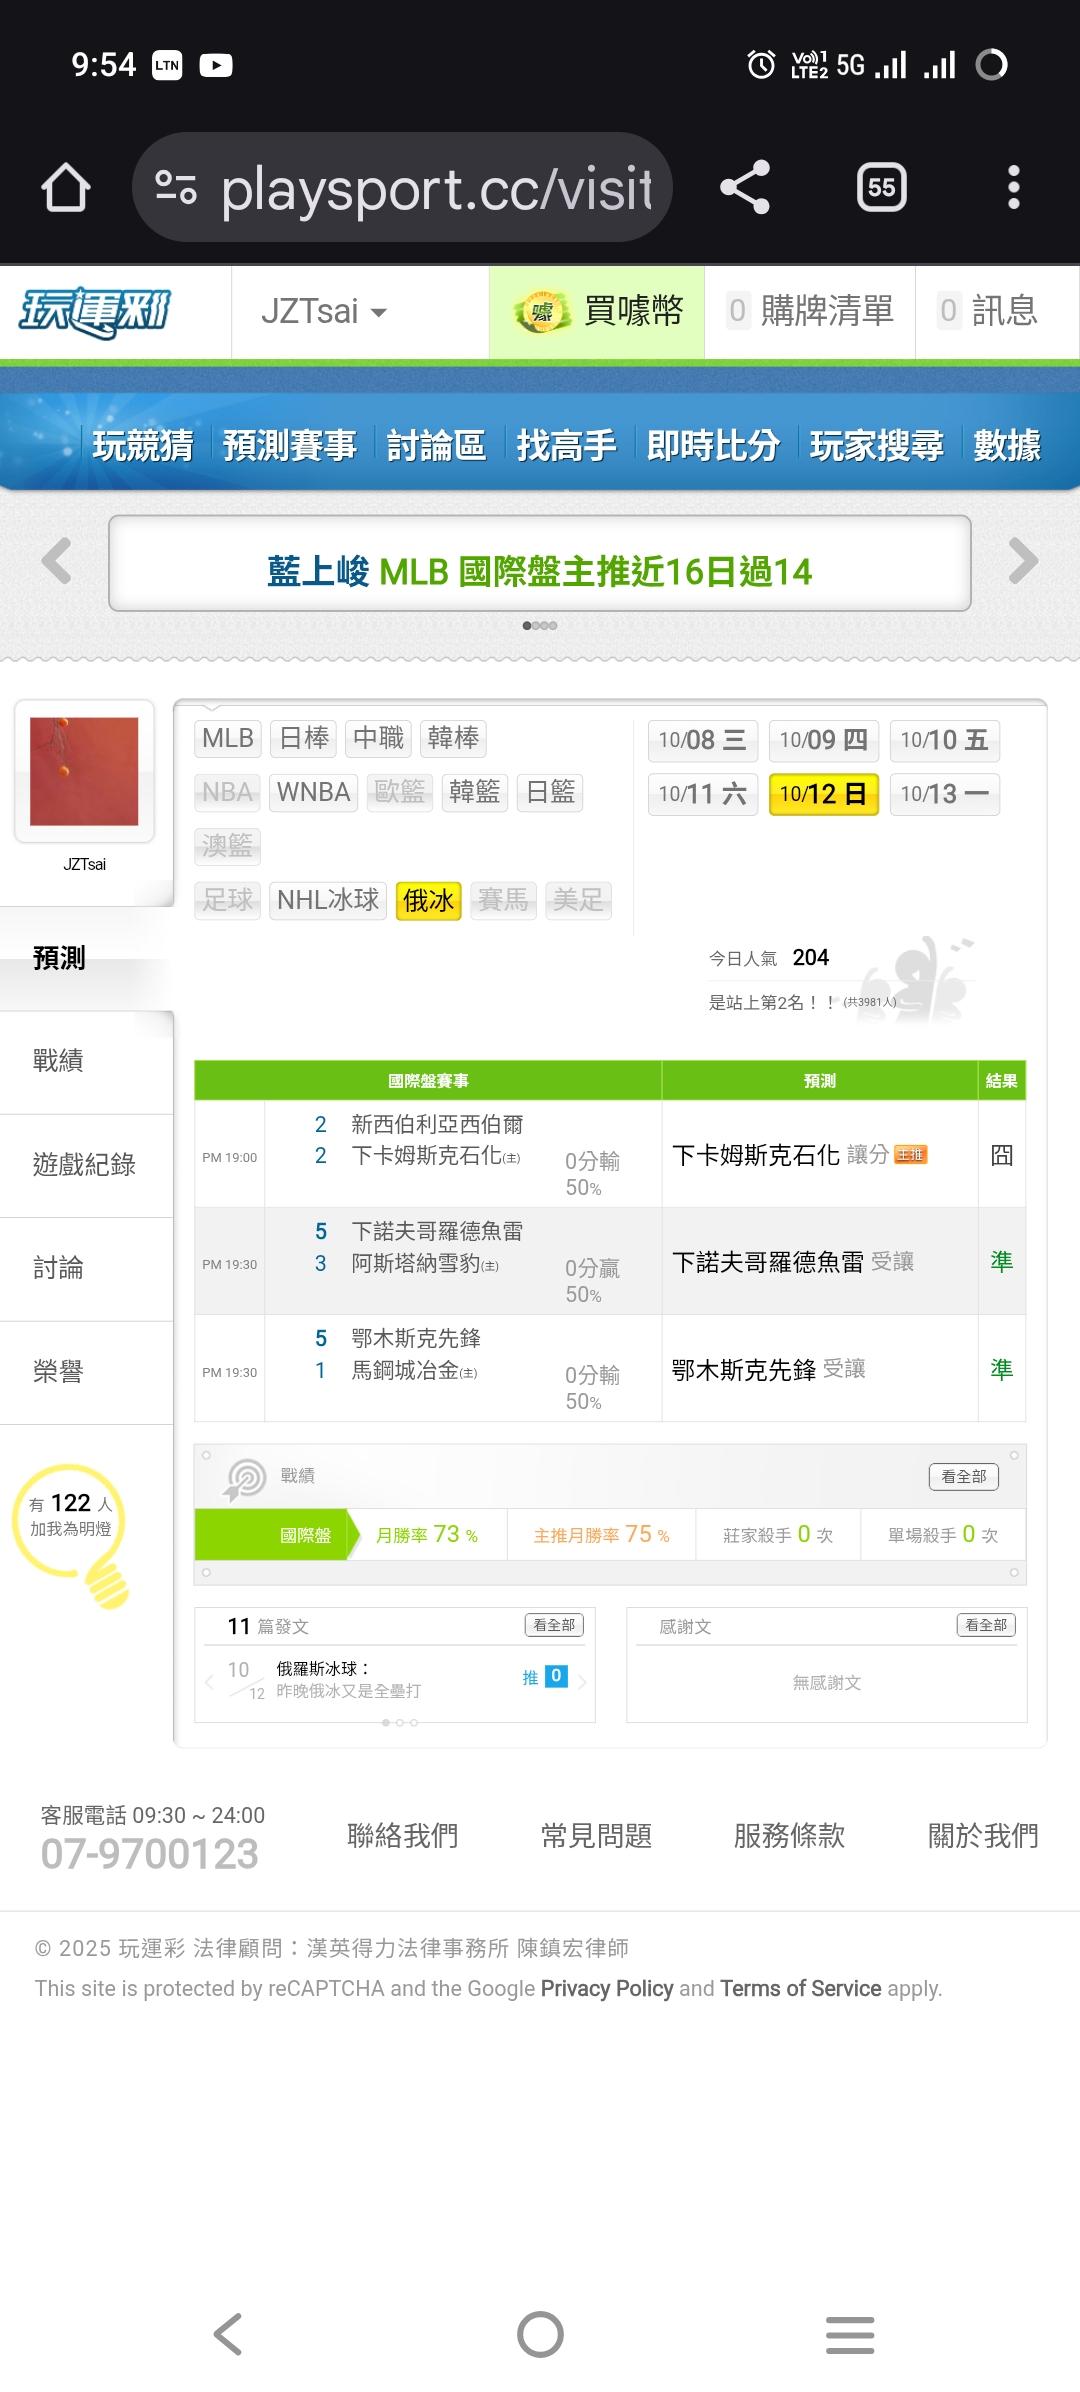Open 預測賽事 in the navigation menu
Viewport: 1080px width, 2392px height.
(x=289, y=445)
